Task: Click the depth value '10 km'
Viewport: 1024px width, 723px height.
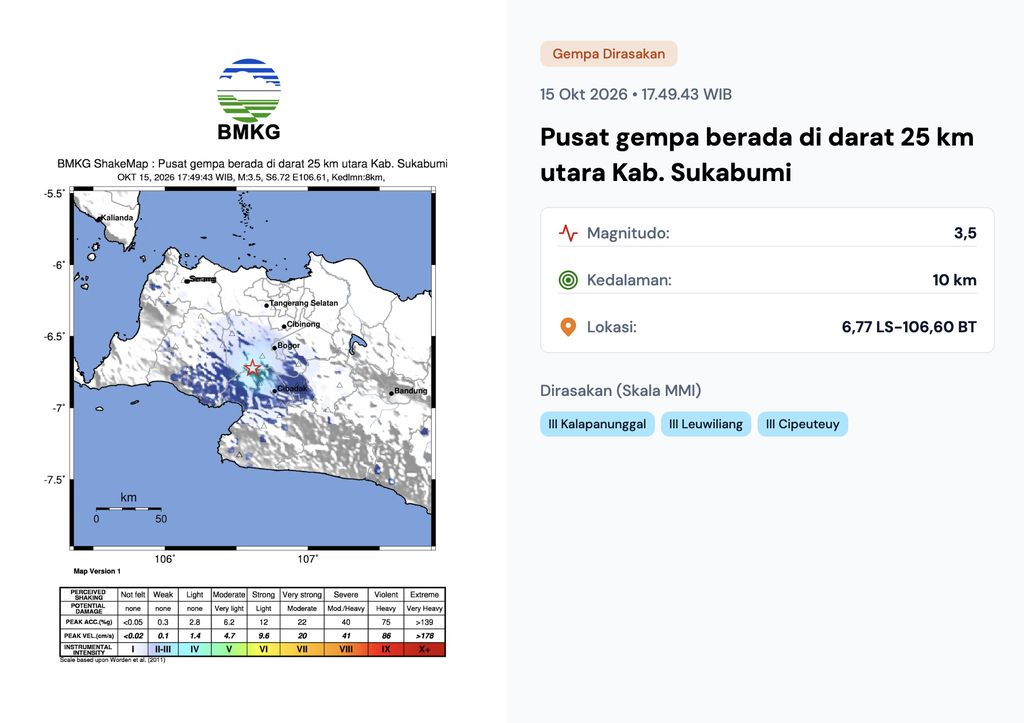Action: [954, 280]
